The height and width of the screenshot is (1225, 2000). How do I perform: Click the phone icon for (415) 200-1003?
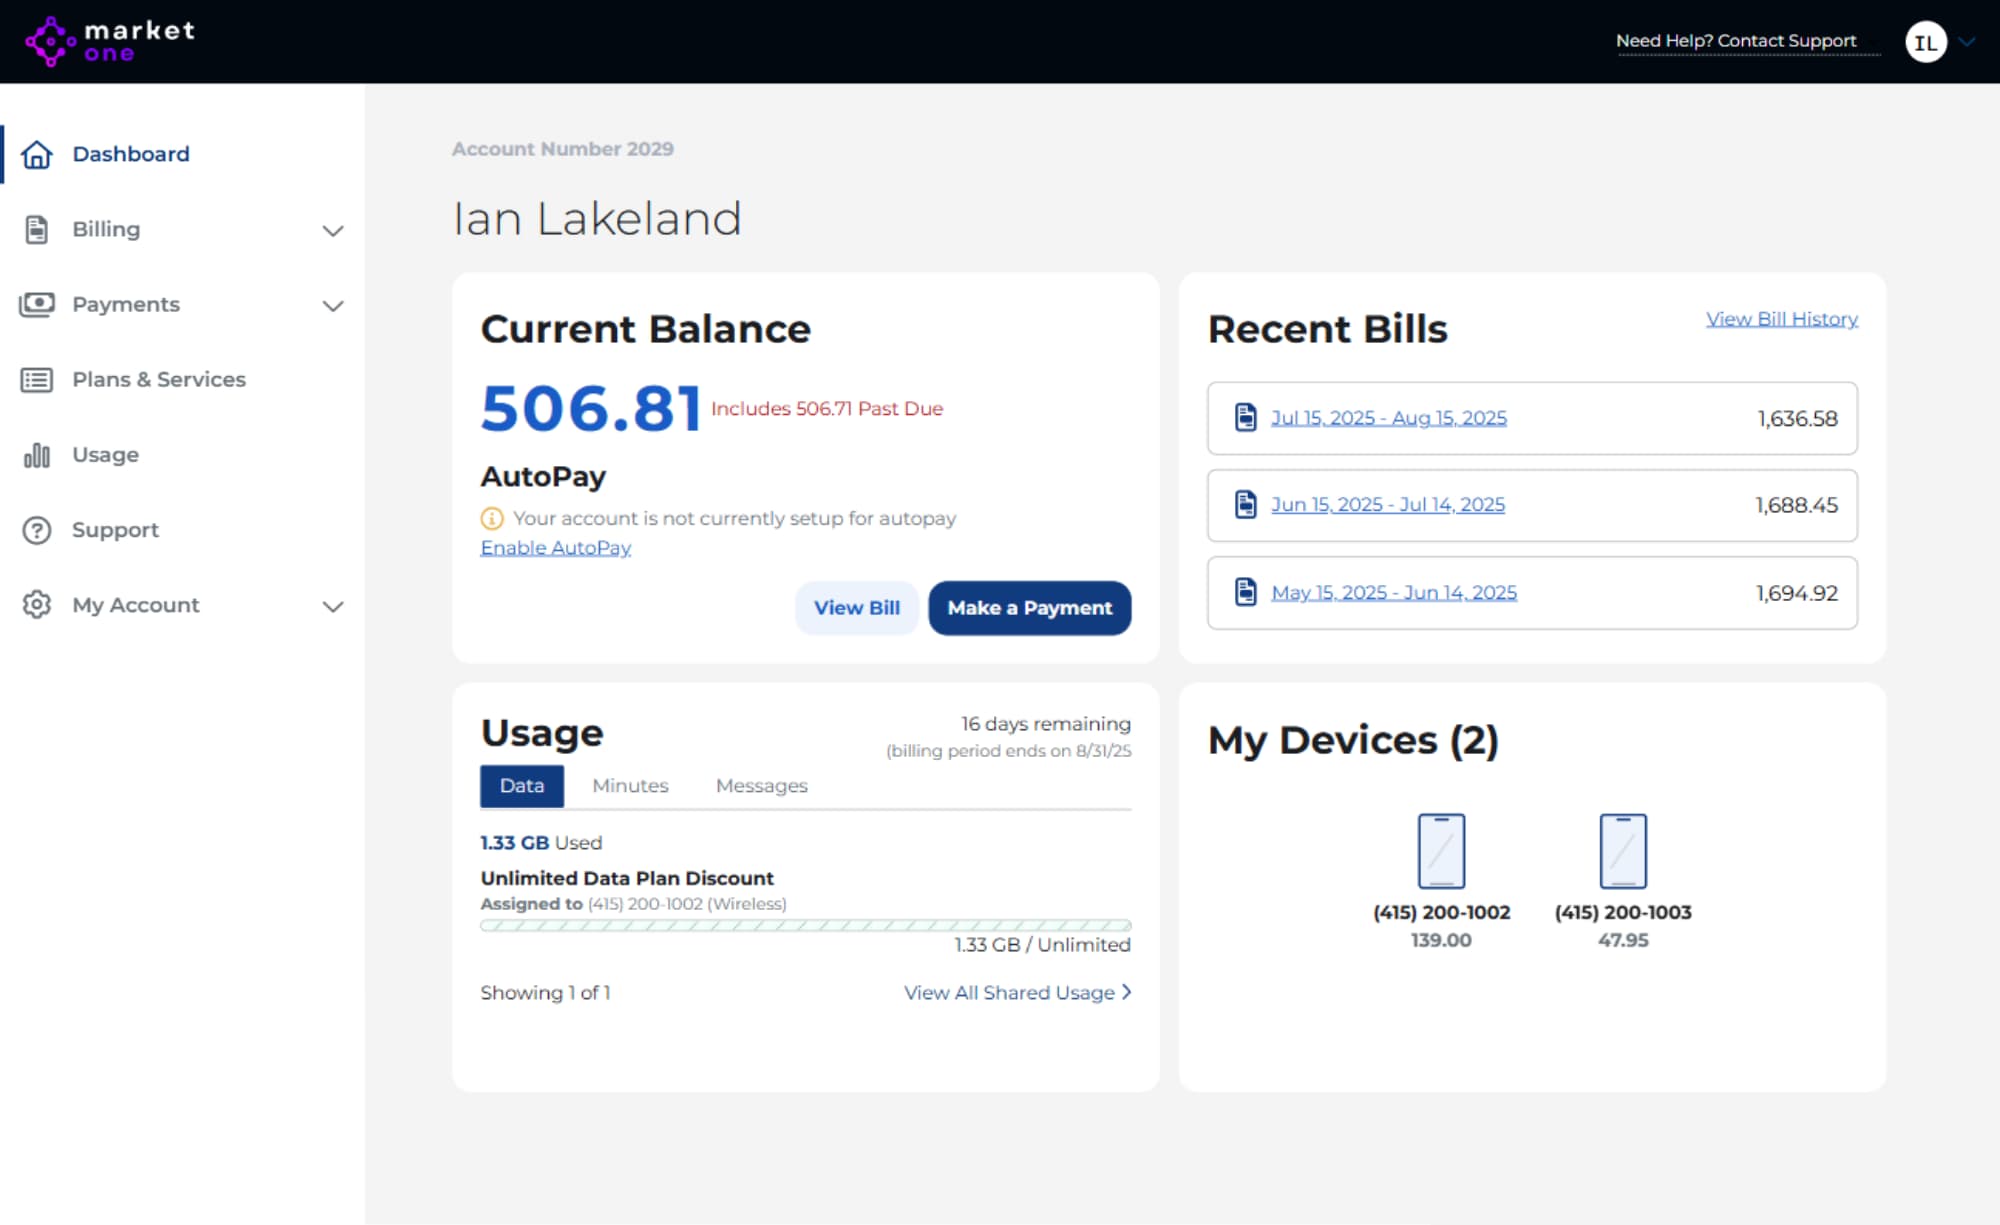1622,851
